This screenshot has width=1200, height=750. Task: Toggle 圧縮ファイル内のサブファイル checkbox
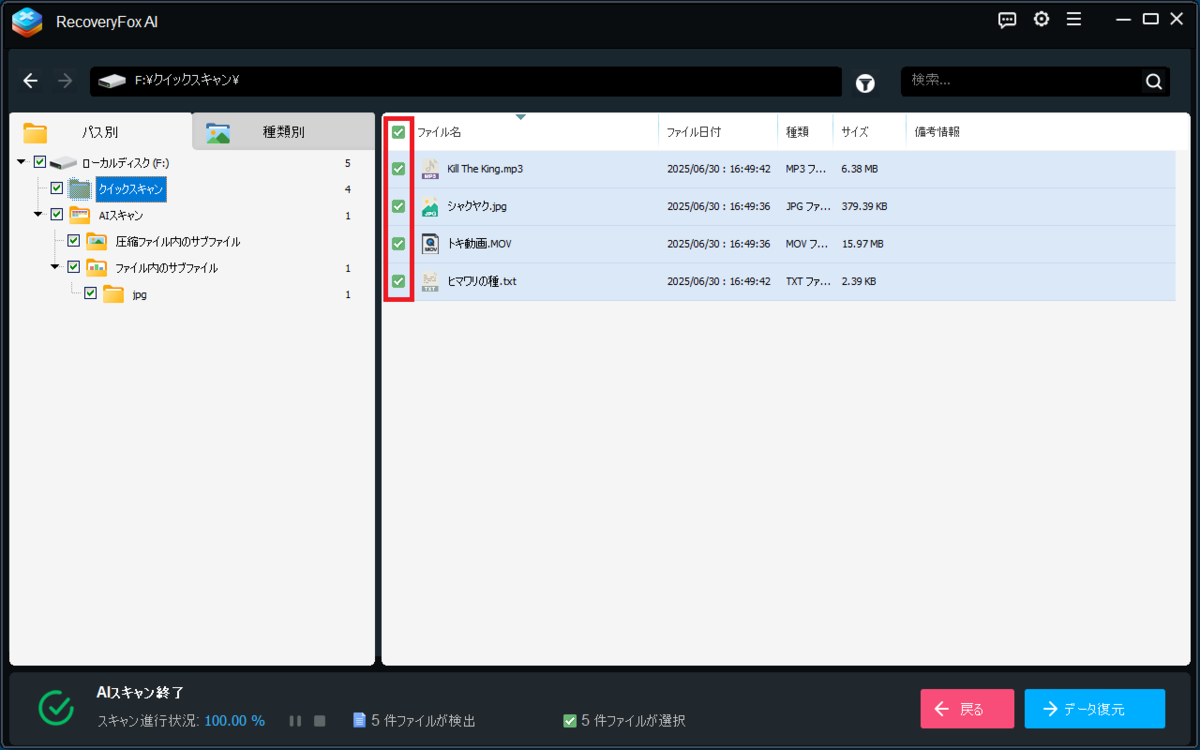point(74,241)
